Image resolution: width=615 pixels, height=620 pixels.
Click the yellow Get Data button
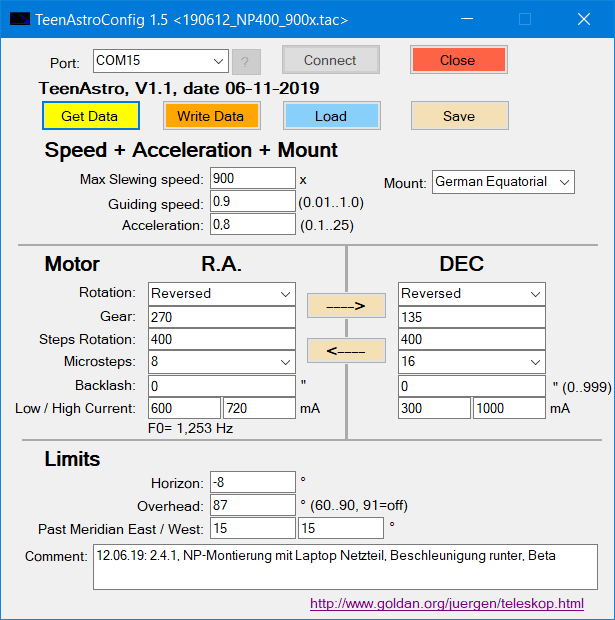tap(91, 115)
